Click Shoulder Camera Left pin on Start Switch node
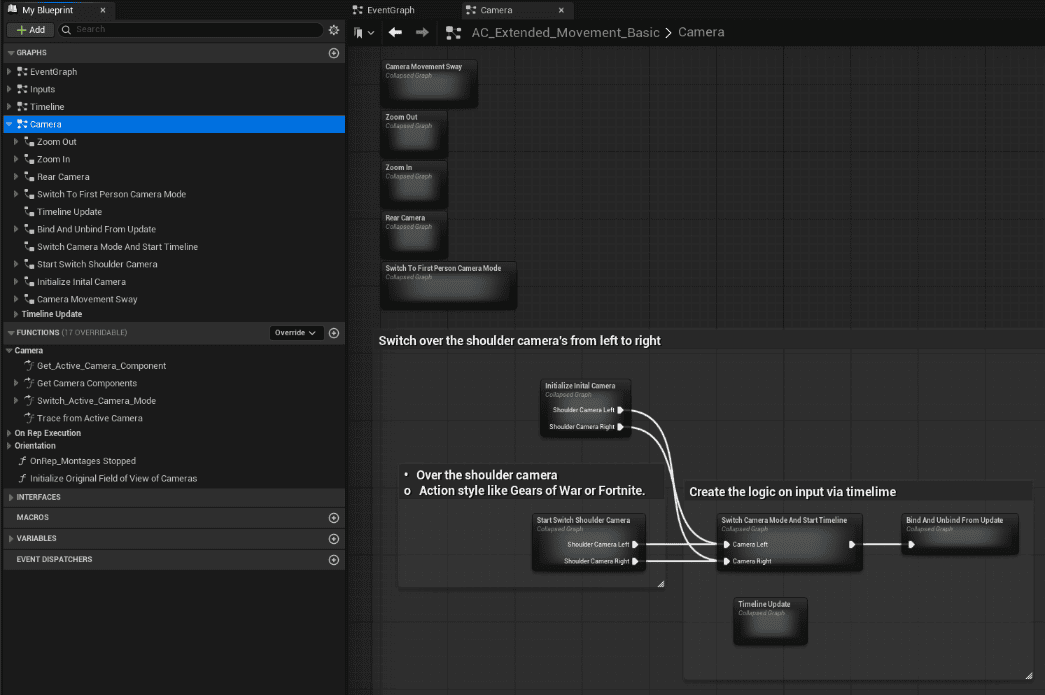 (635, 544)
